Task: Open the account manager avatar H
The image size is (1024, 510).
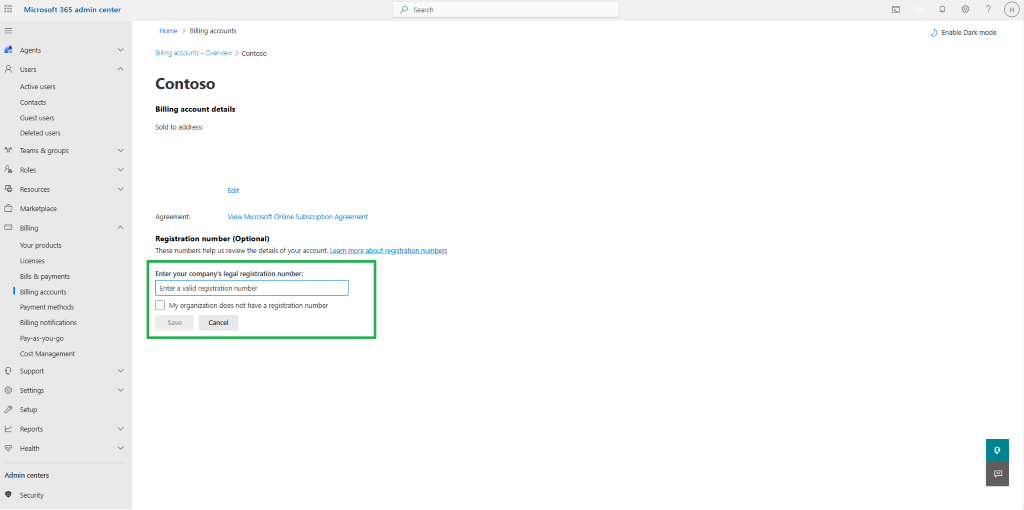Action: click(x=1012, y=10)
